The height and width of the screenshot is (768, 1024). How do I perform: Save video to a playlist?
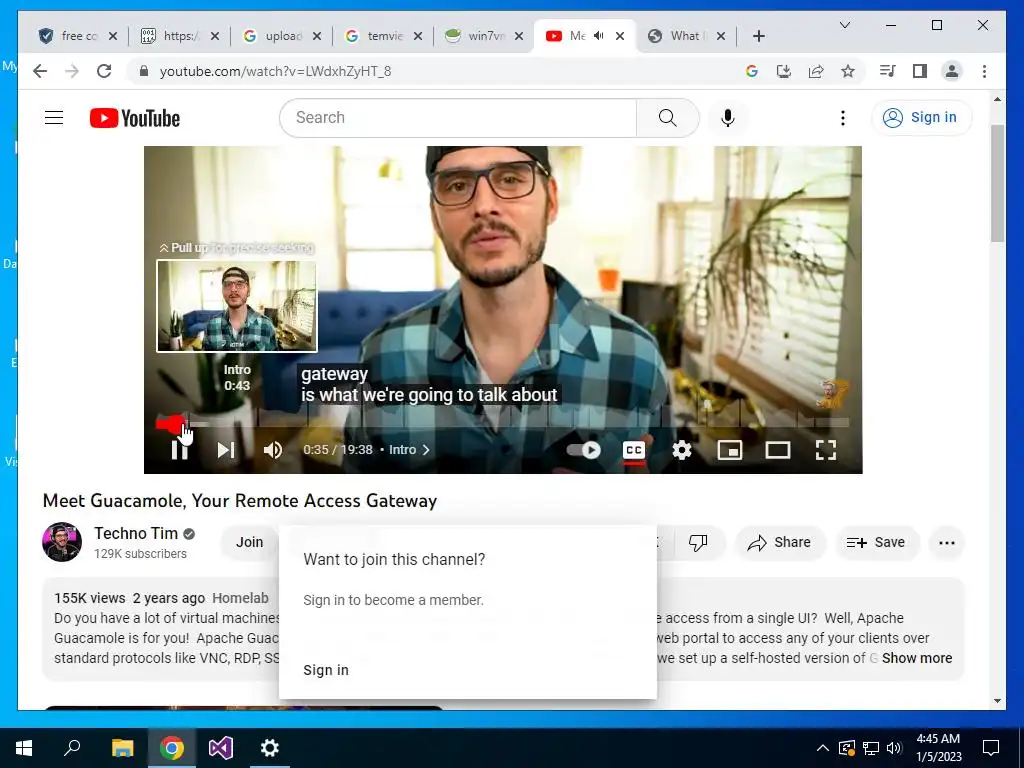click(x=877, y=543)
